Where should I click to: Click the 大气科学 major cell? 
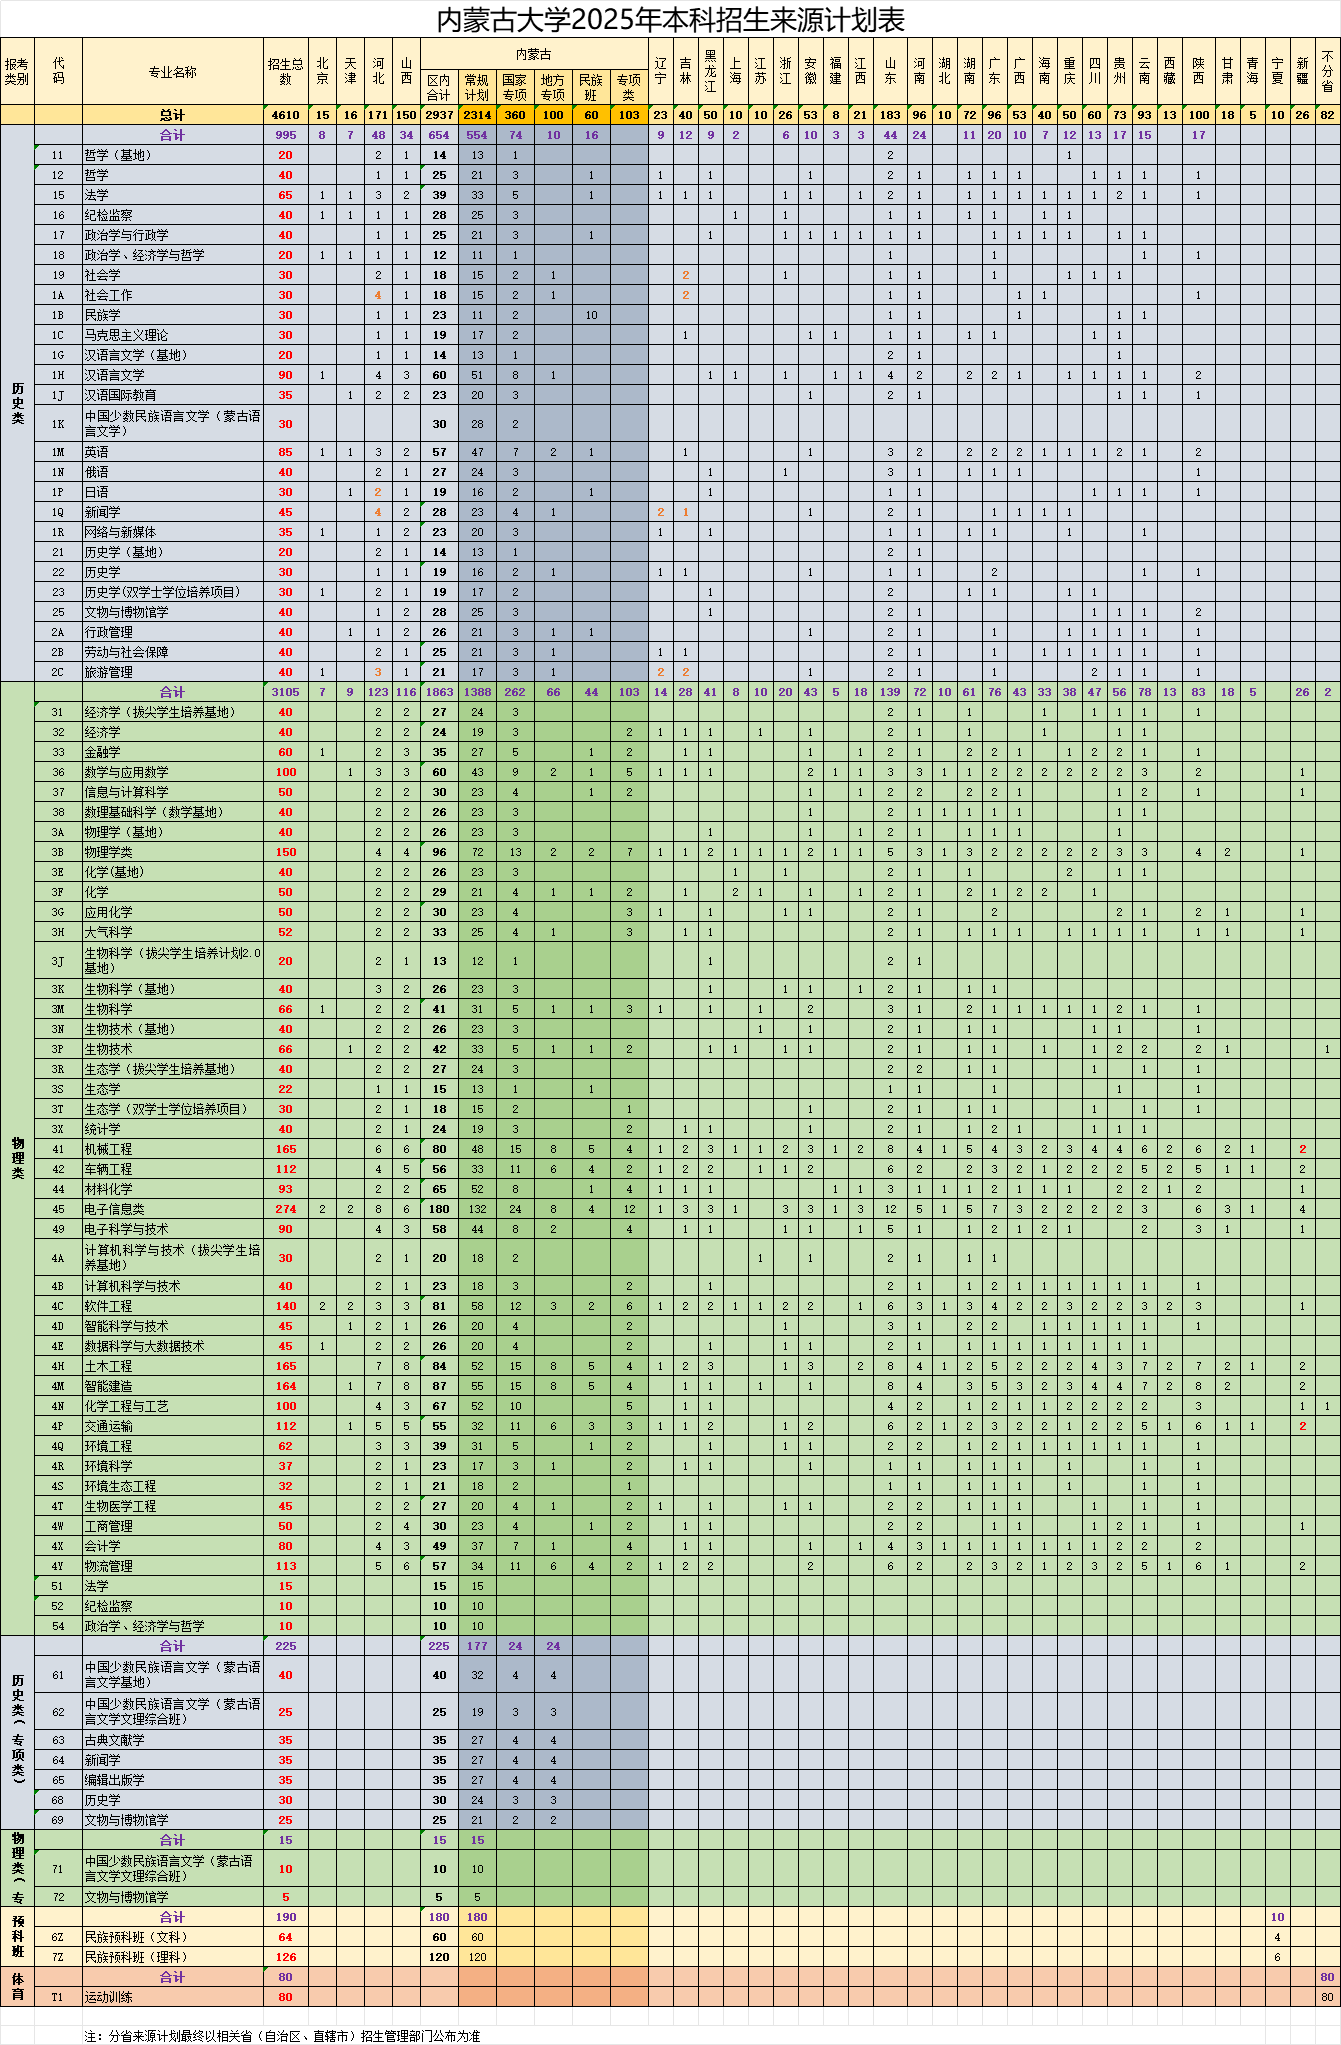click(x=173, y=932)
